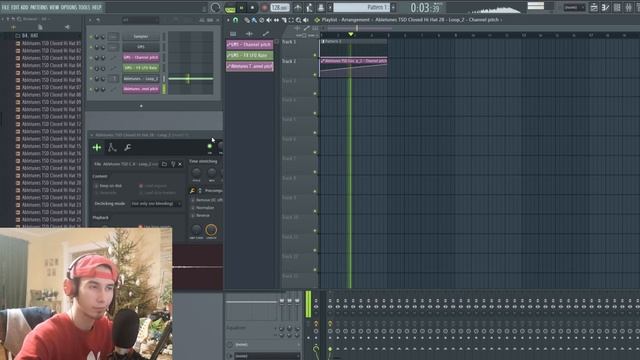Click the 0:03:39 time display
The width and height of the screenshot is (640, 360).
click(x=425, y=8)
